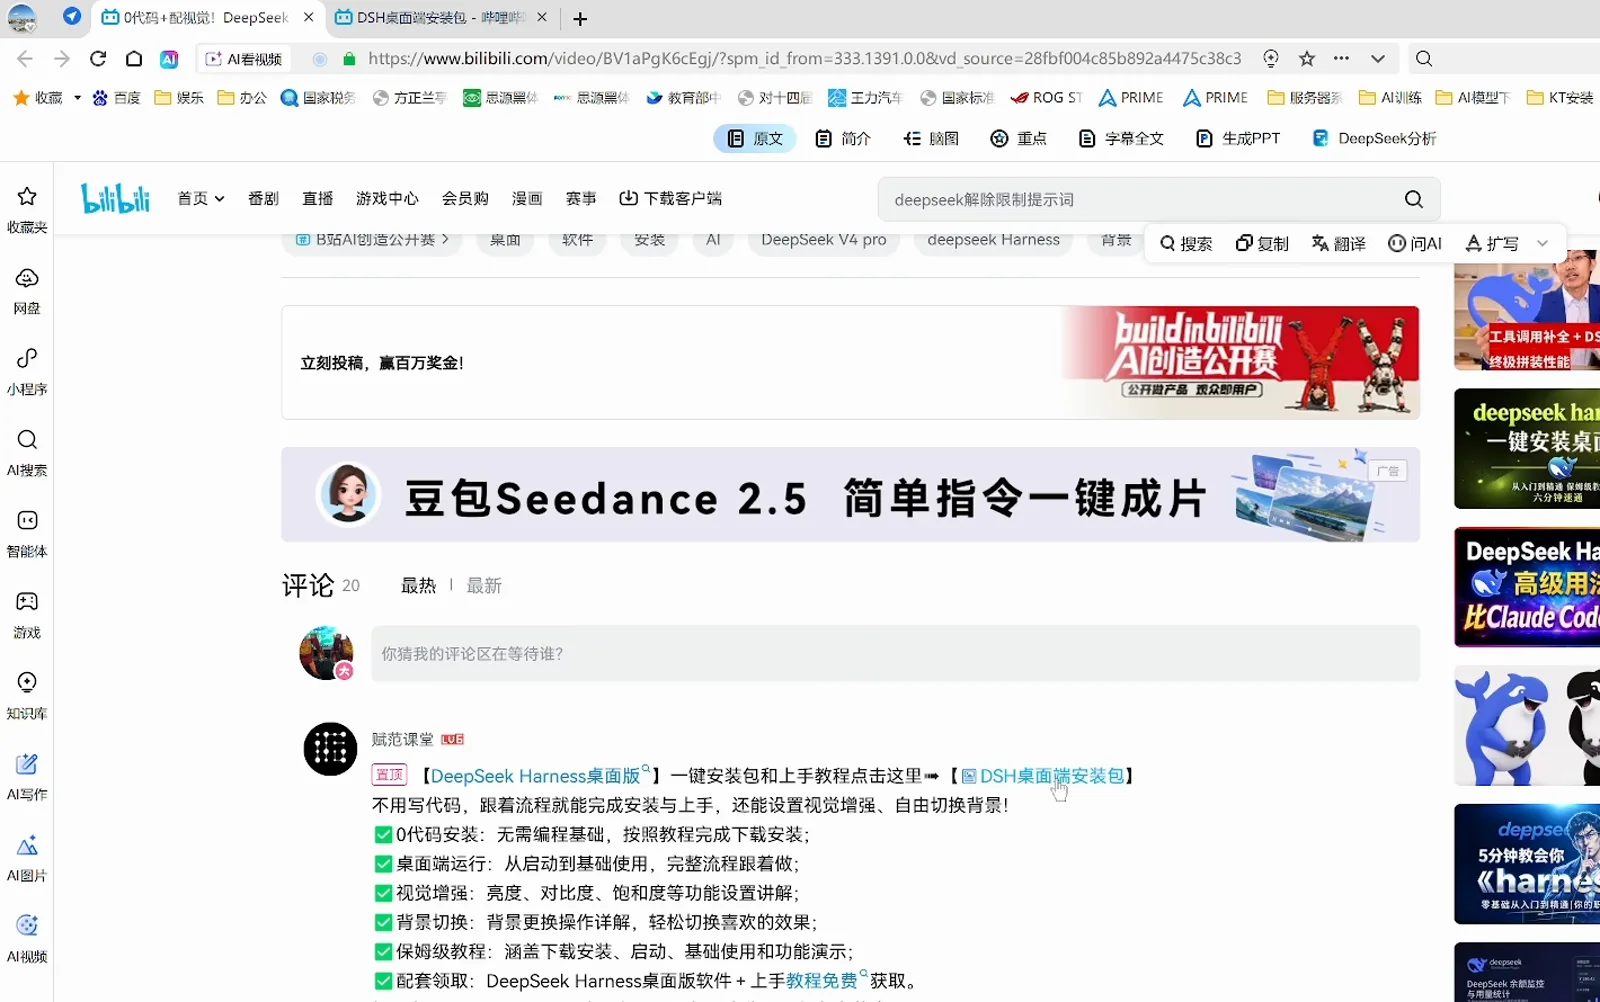Open the 知识库 sidebar icon
This screenshot has width=1600, height=1002.
[x=27, y=695]
